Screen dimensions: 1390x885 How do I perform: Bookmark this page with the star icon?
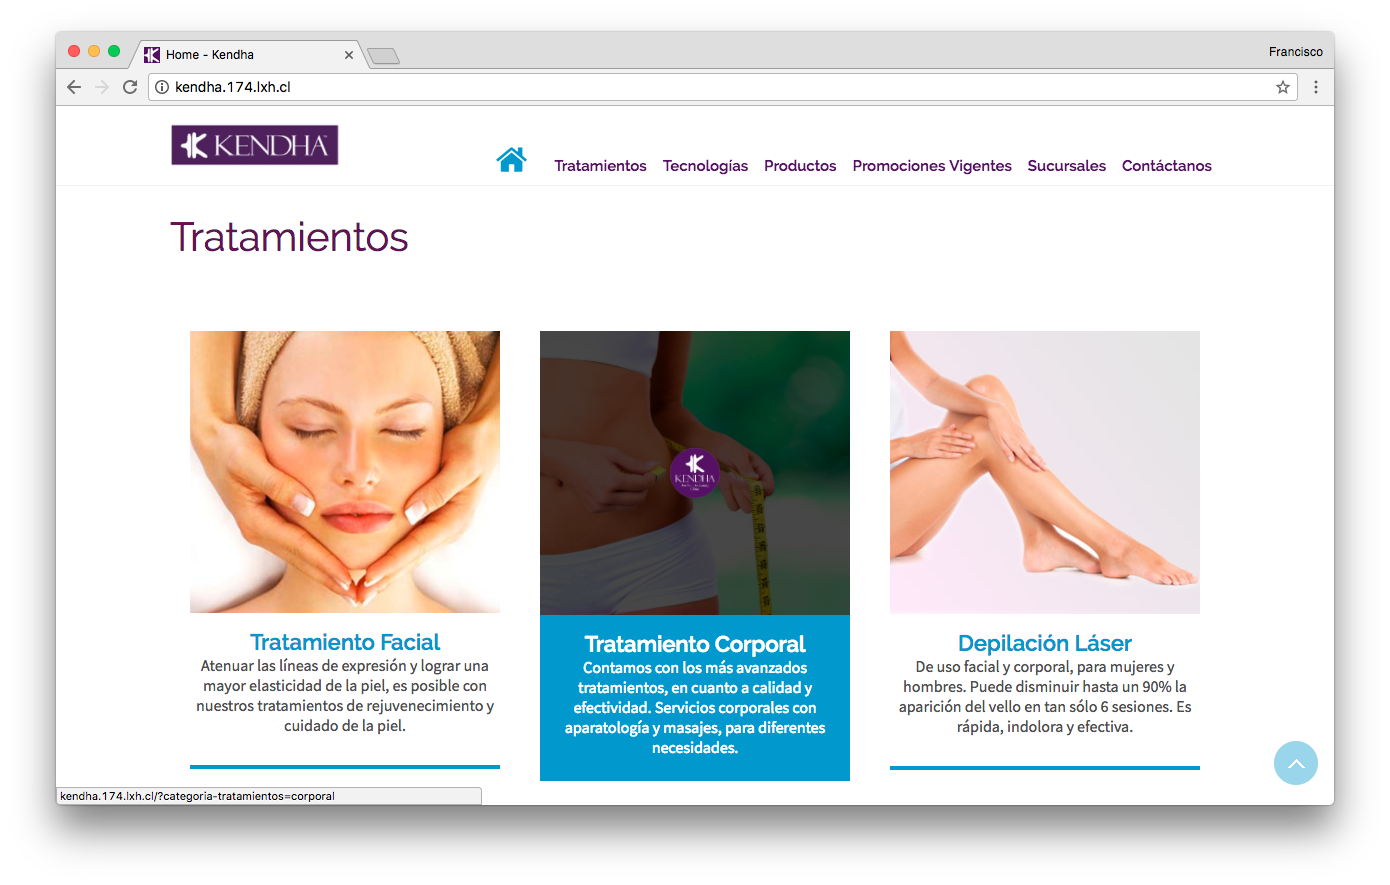1283,87
